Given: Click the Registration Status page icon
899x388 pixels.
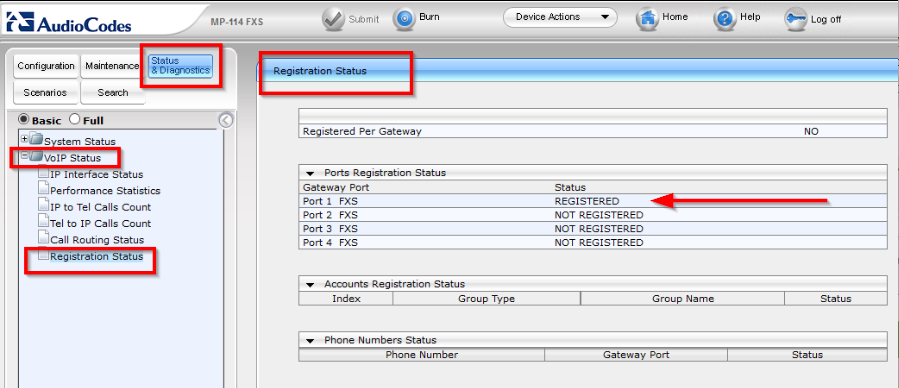Looking at the screenshot, I should pos(44,254).
